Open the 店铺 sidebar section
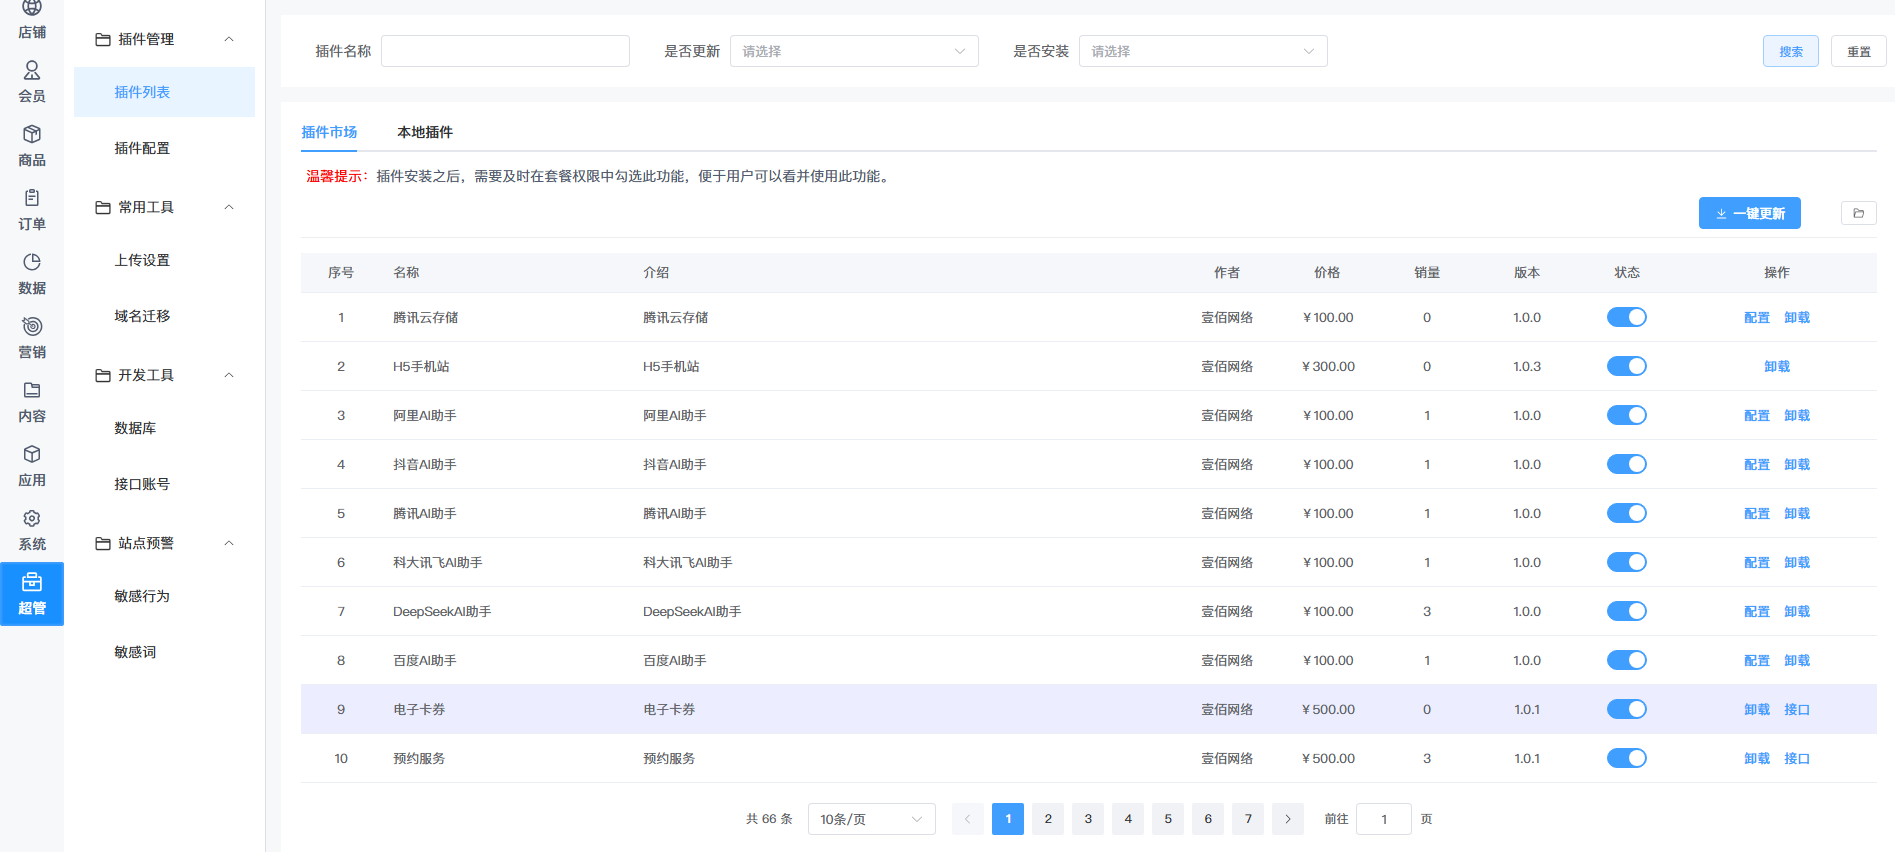The image size is (1895, 852). 32,20
